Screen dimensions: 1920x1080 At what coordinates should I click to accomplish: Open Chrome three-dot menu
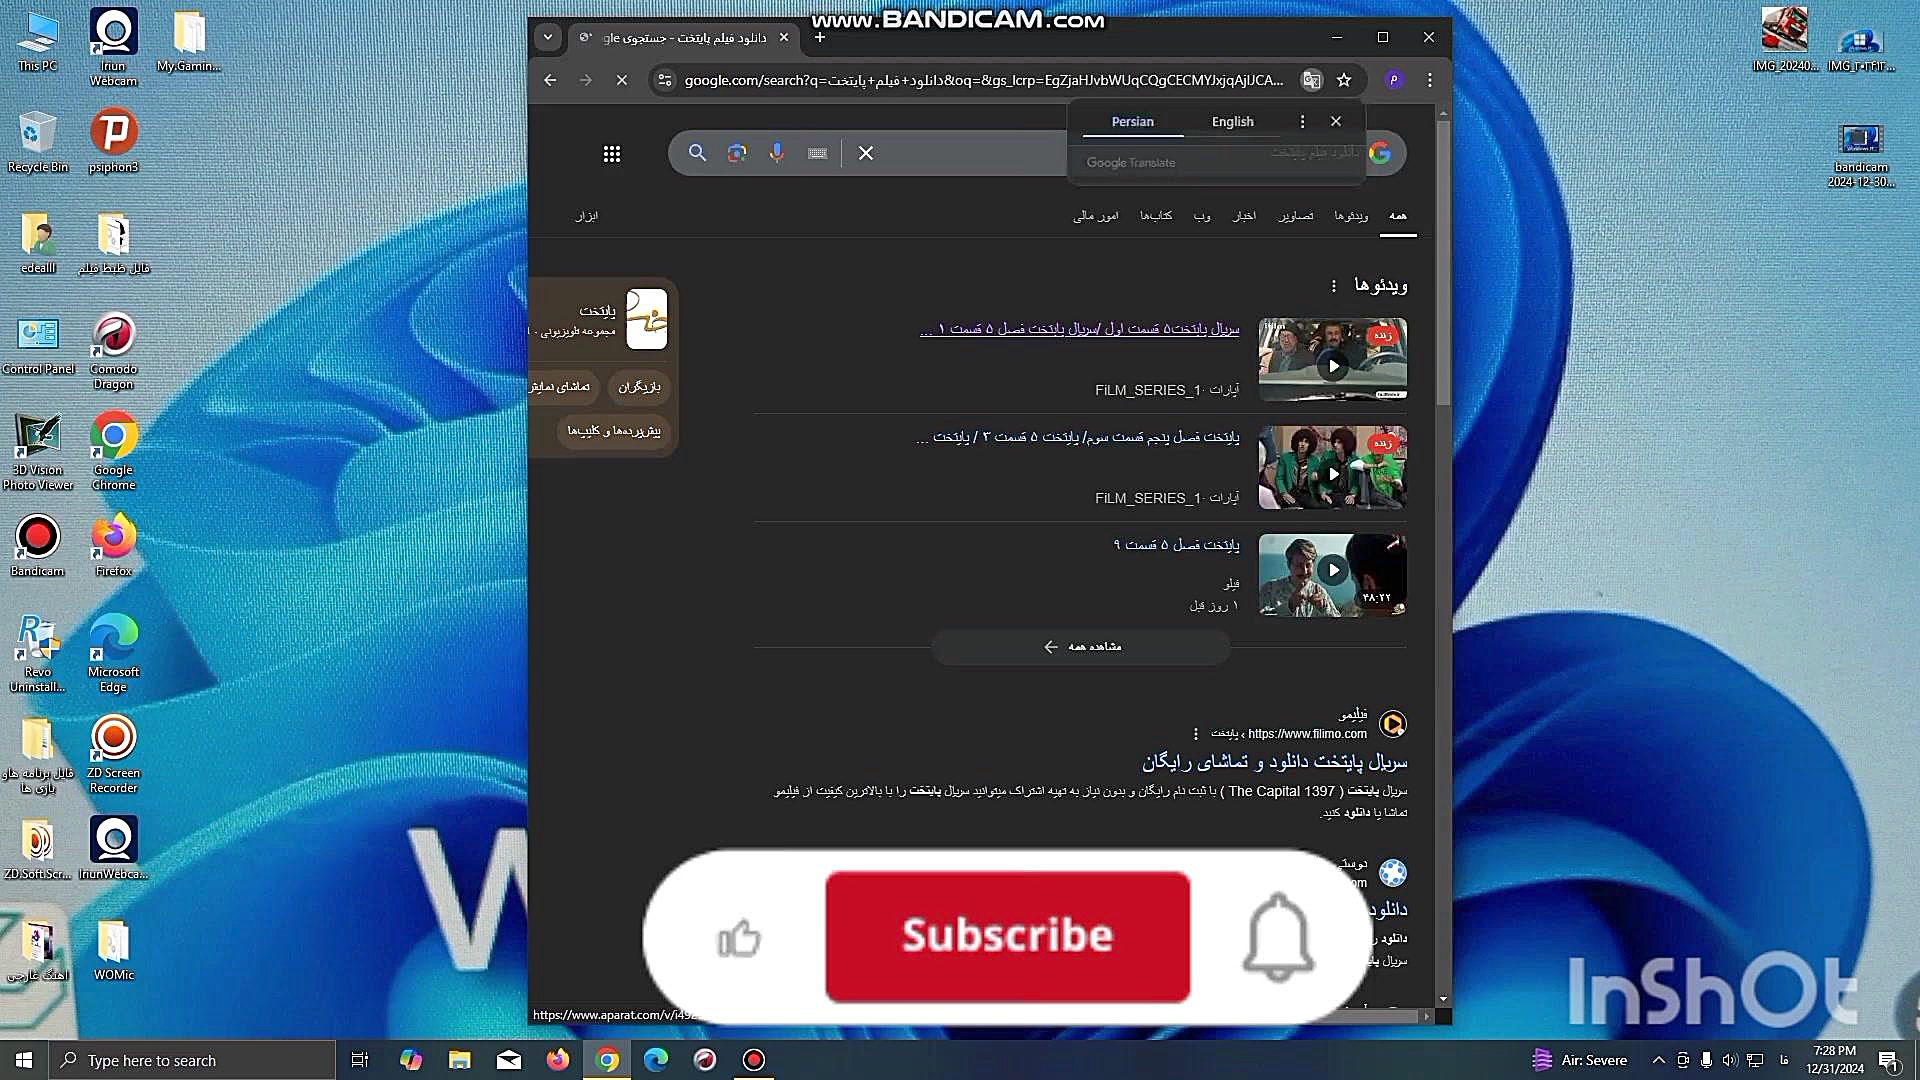pos(1430,80)
